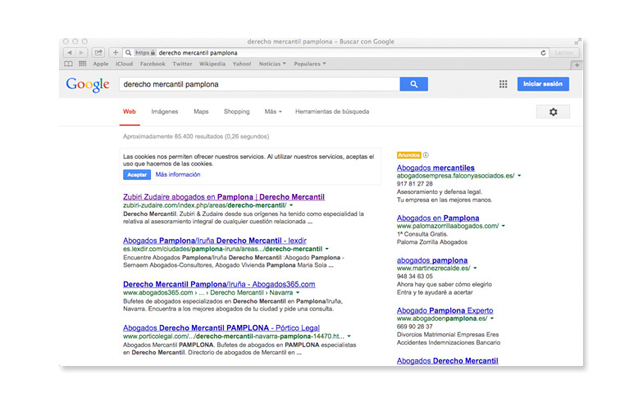This screenshot has width=640, height=401.
Task: Click the Safari back arrow button
Action: (x=70, y=53)
